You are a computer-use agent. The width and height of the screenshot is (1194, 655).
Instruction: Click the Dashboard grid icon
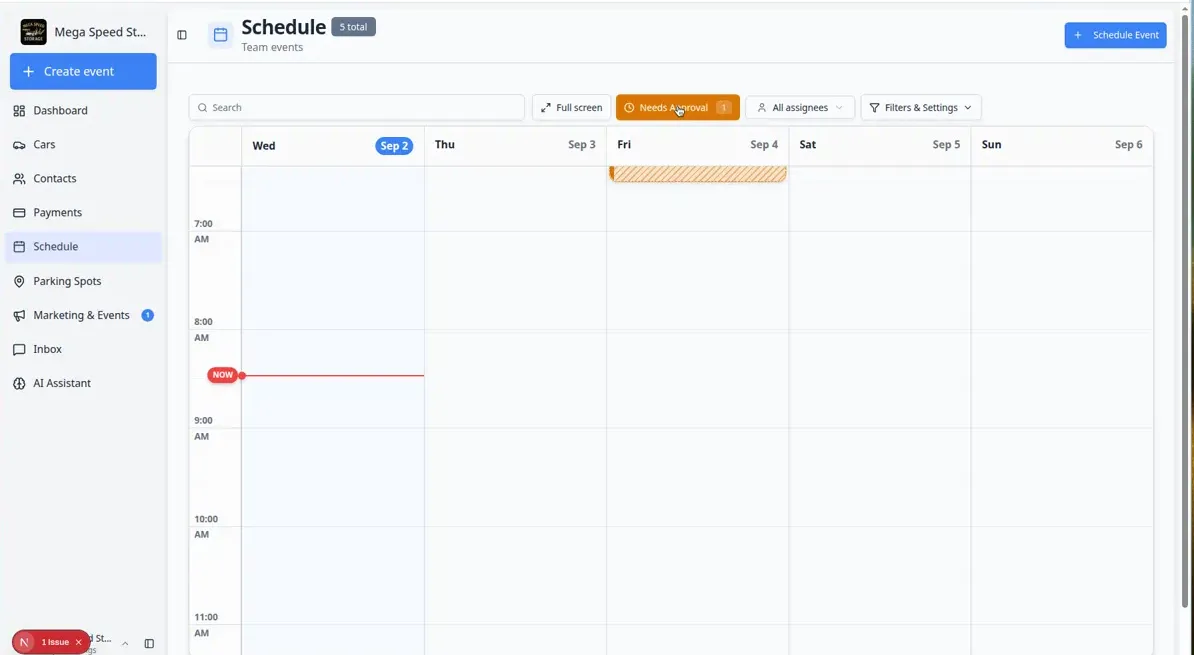19,110
